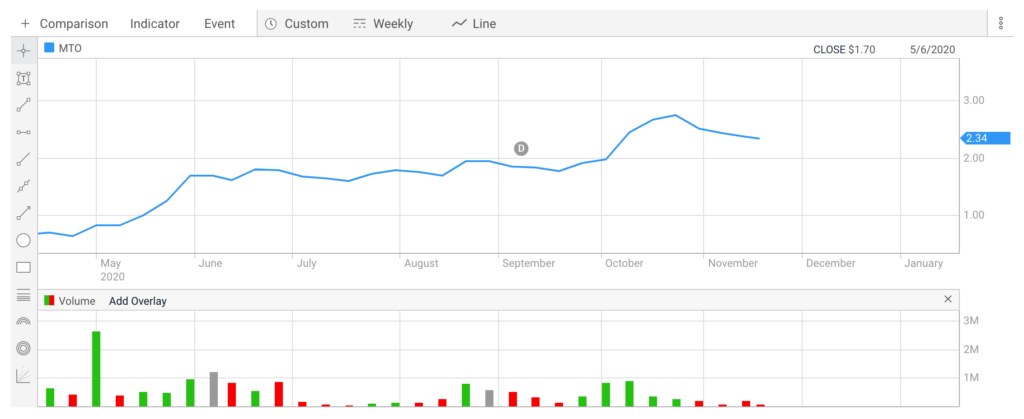Click the interval icon beside Weekly
This screenshot has height=419, width=1024.
pyautogui.click(x=359, y=23)
